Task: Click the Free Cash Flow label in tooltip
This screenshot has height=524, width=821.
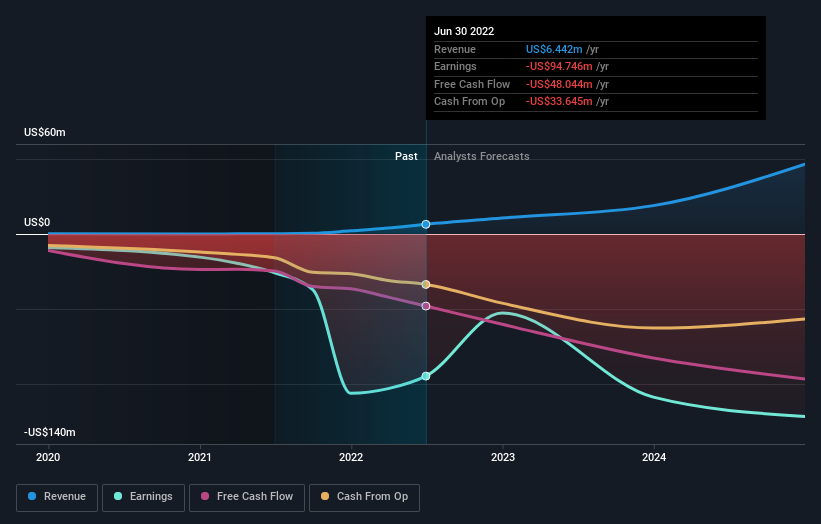Action: click(x=472, y=84)
